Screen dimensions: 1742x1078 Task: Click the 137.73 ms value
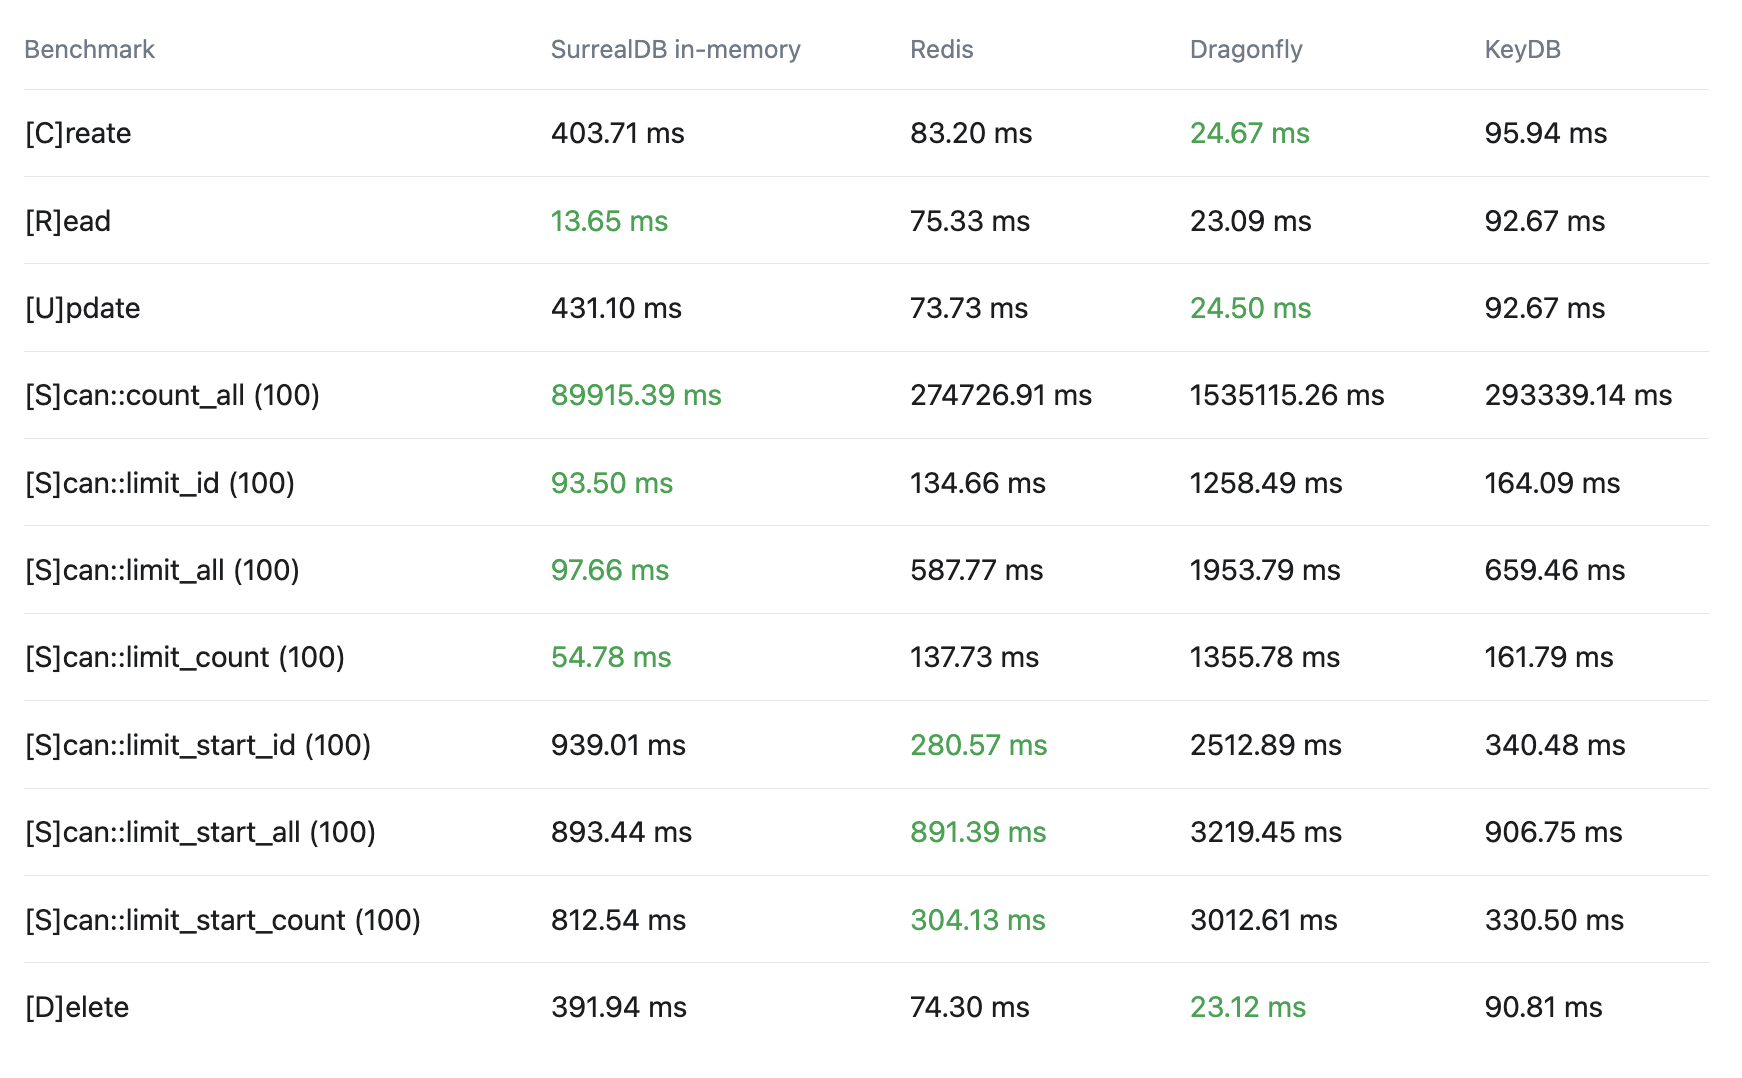click(974, 658)
